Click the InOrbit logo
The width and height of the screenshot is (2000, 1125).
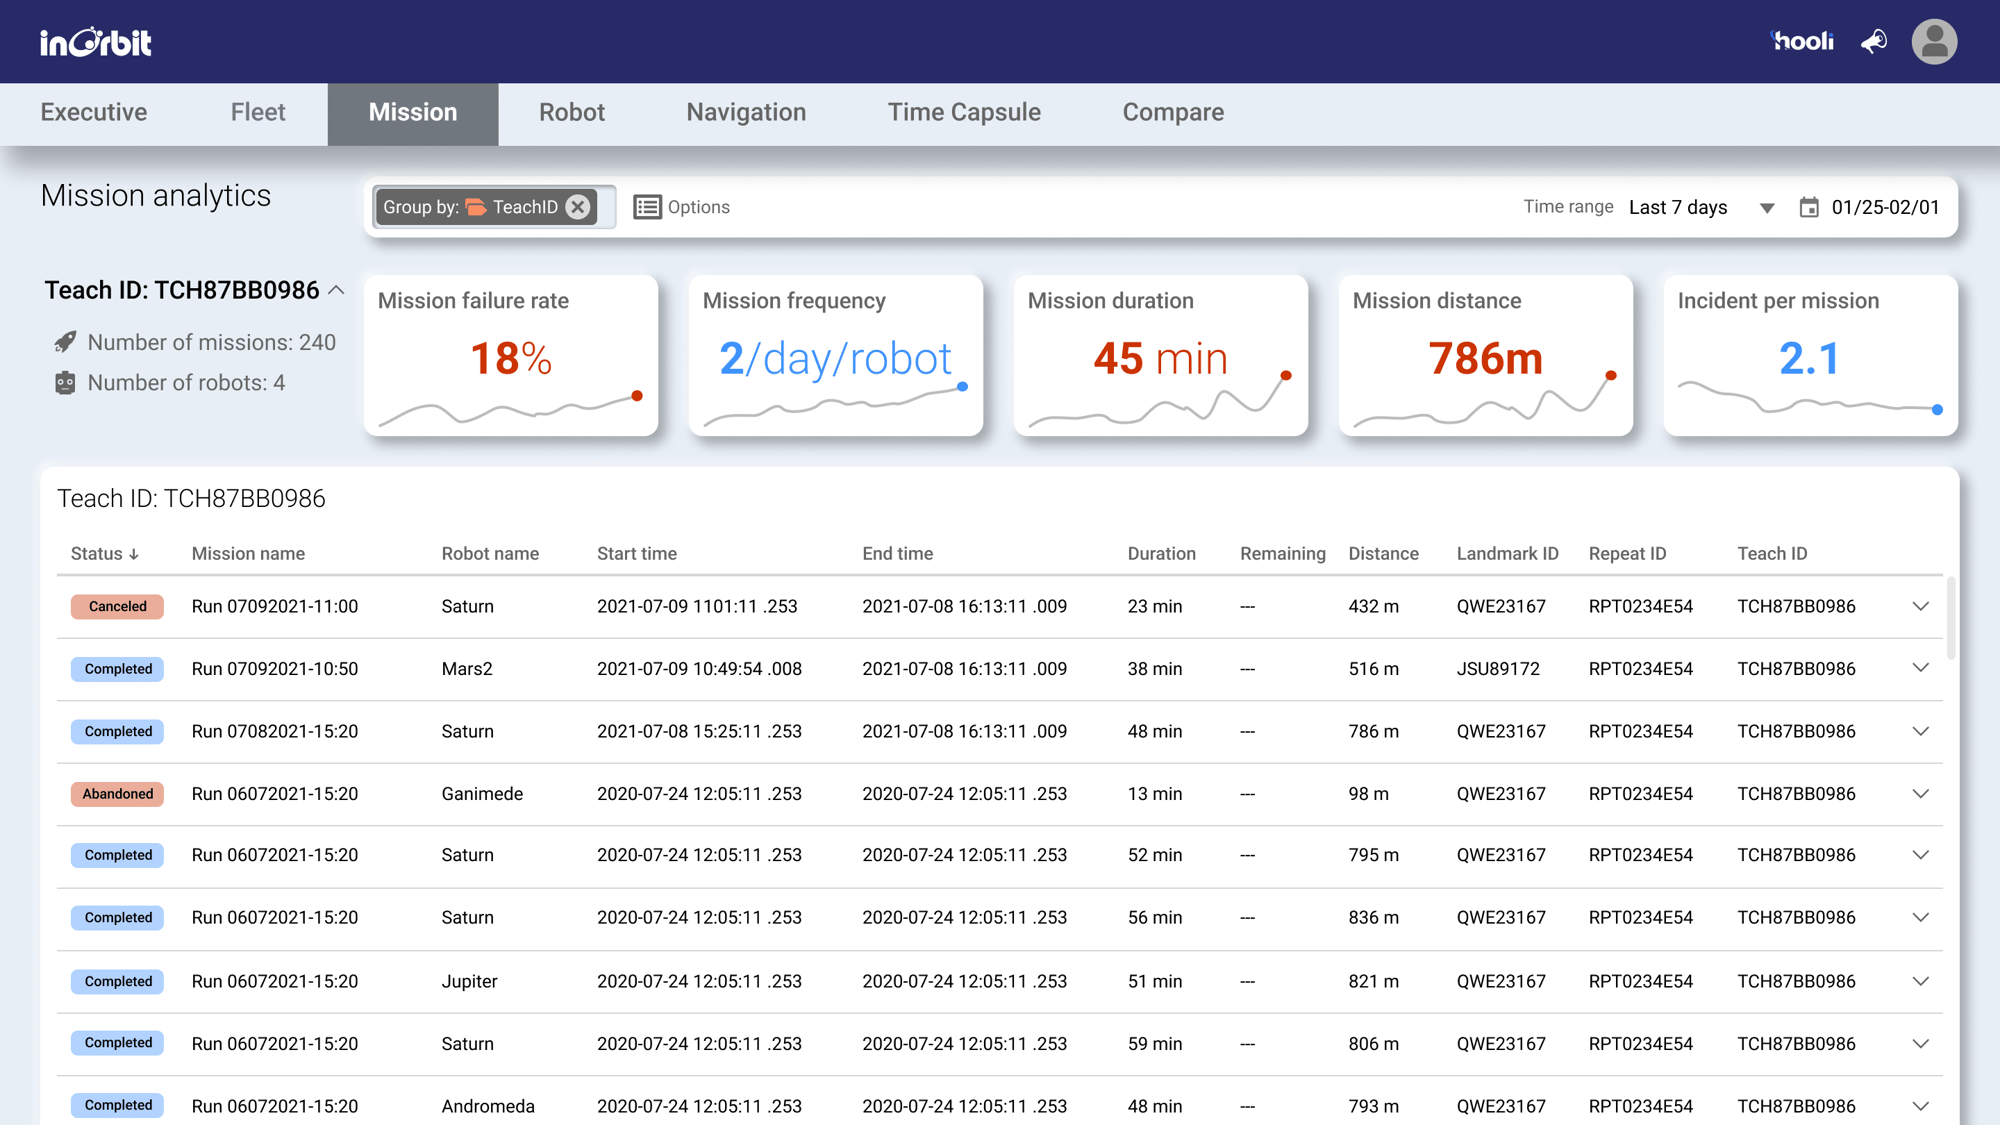click(96, 42)
